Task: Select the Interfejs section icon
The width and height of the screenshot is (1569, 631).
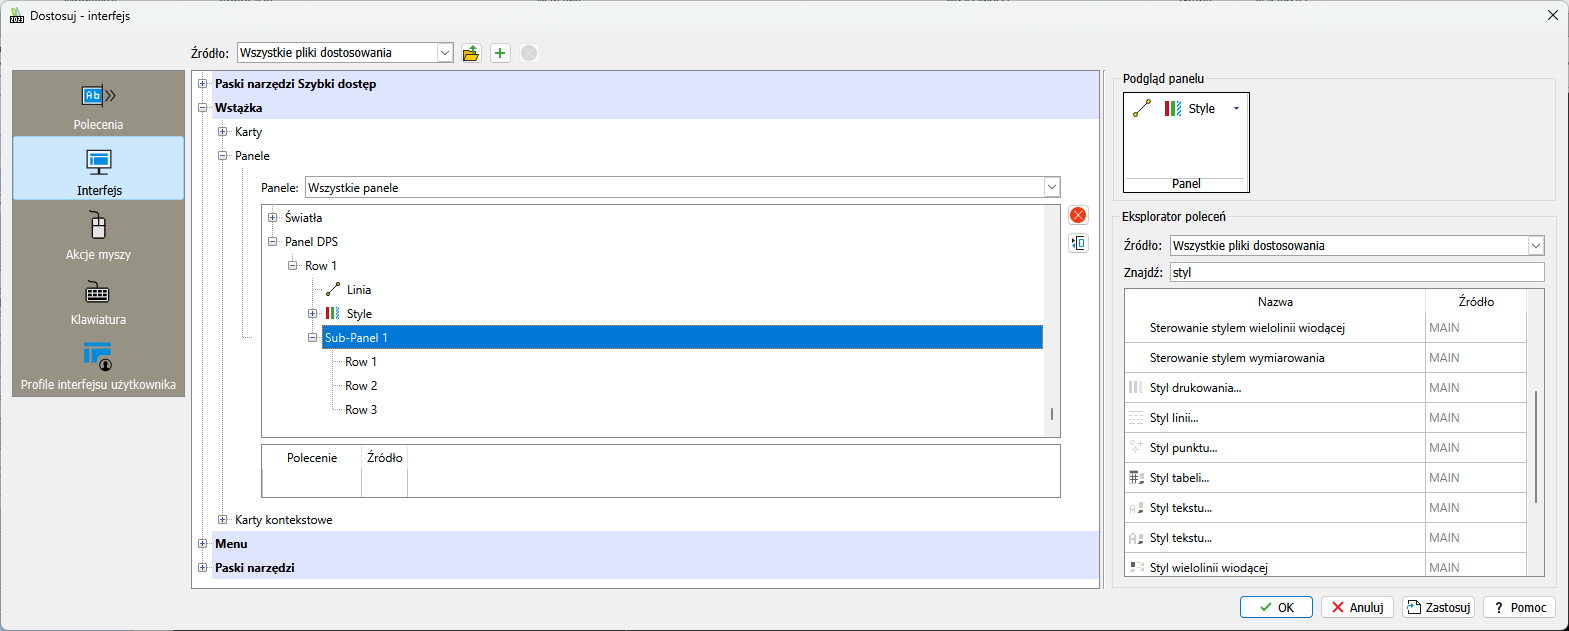Action: [x=98, y=162]
